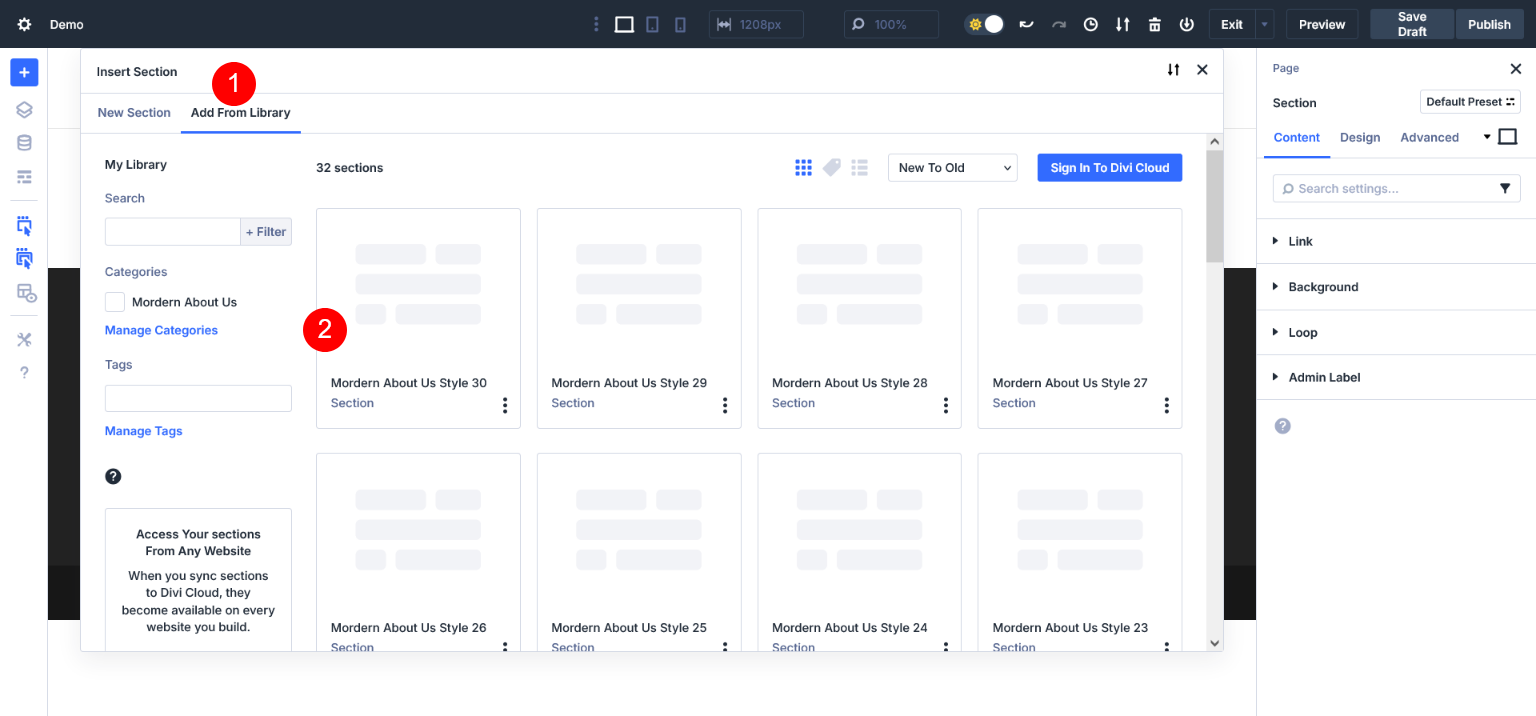Click the + Filter button
The image size is (1536, 716).
tap(266, 232)
